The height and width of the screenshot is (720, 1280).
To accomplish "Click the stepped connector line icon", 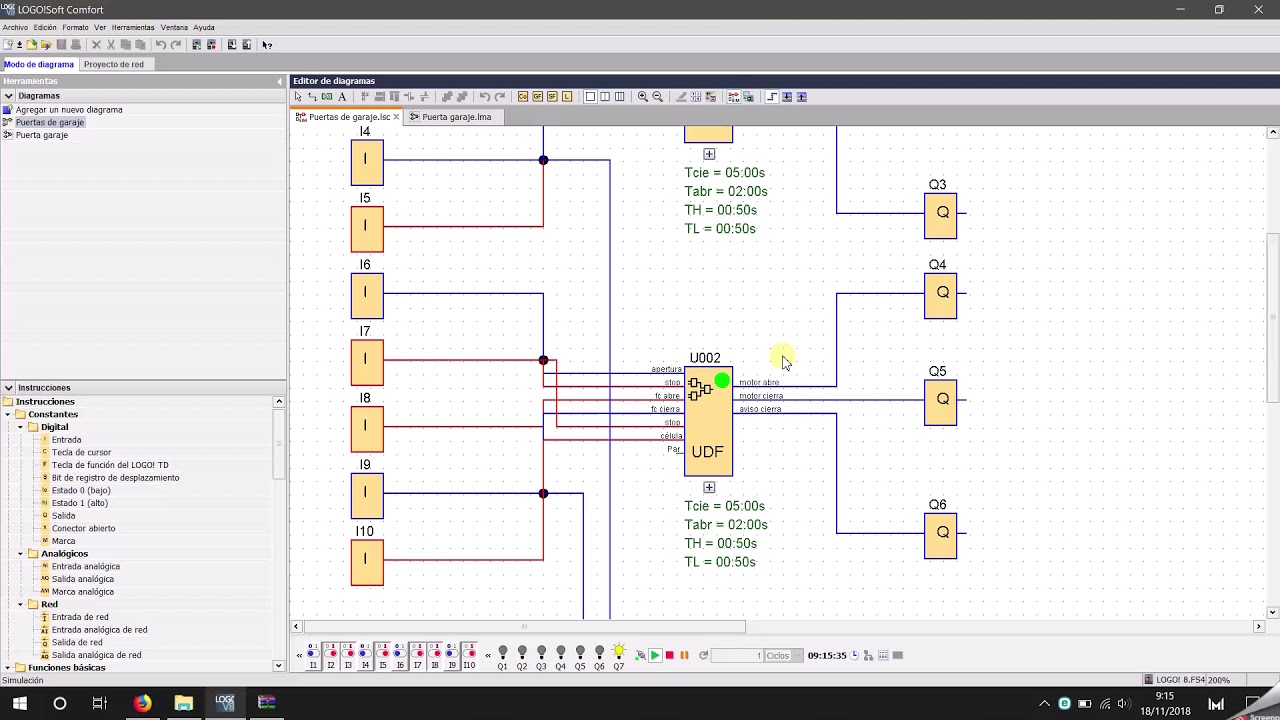I will pyautogui.click(x=771, y=97).
